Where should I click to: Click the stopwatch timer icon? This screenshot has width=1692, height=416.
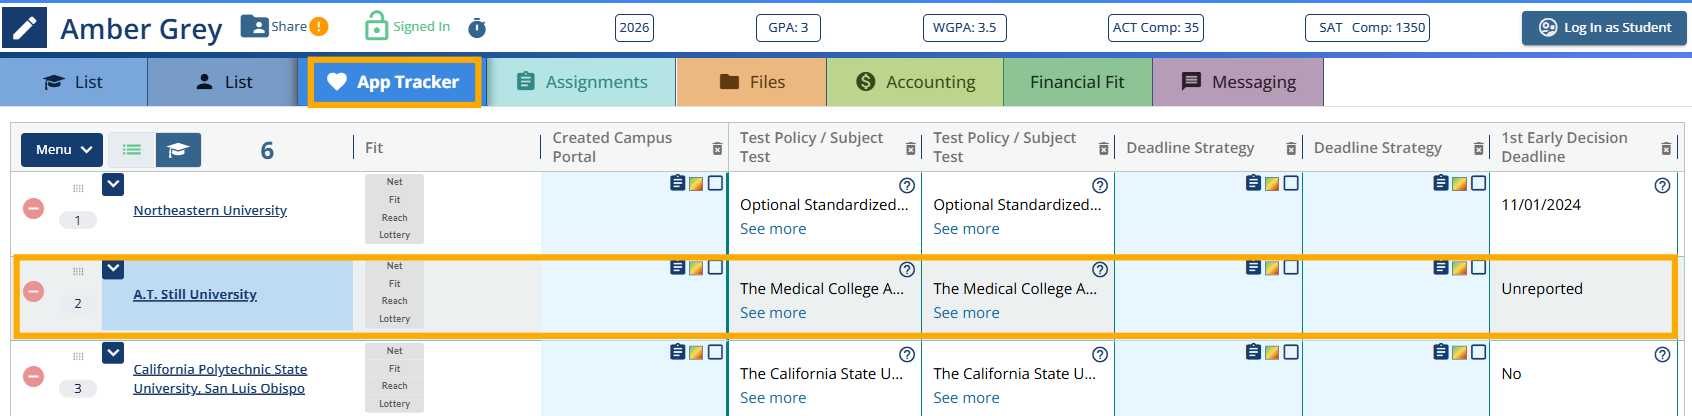(x=477, y=27)
